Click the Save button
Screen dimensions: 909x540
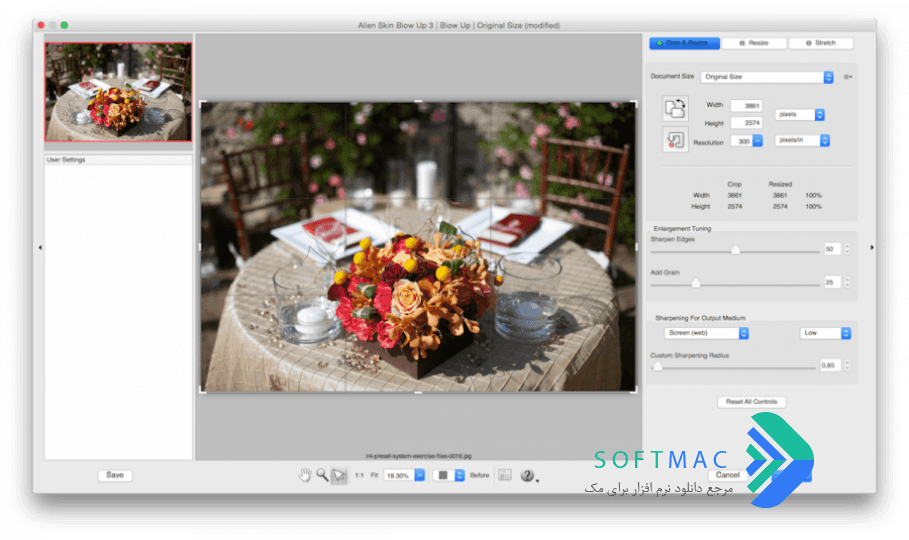(x=115, y=475)
